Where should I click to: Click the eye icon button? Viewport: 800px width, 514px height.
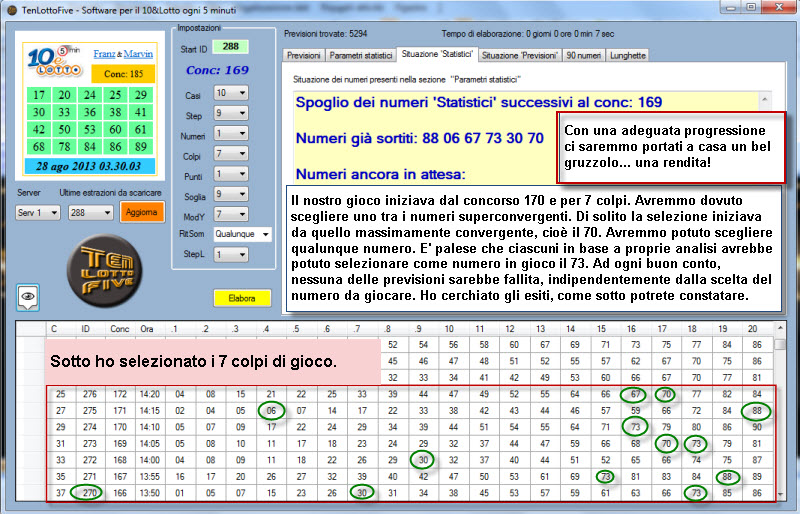tap(28, 297)
